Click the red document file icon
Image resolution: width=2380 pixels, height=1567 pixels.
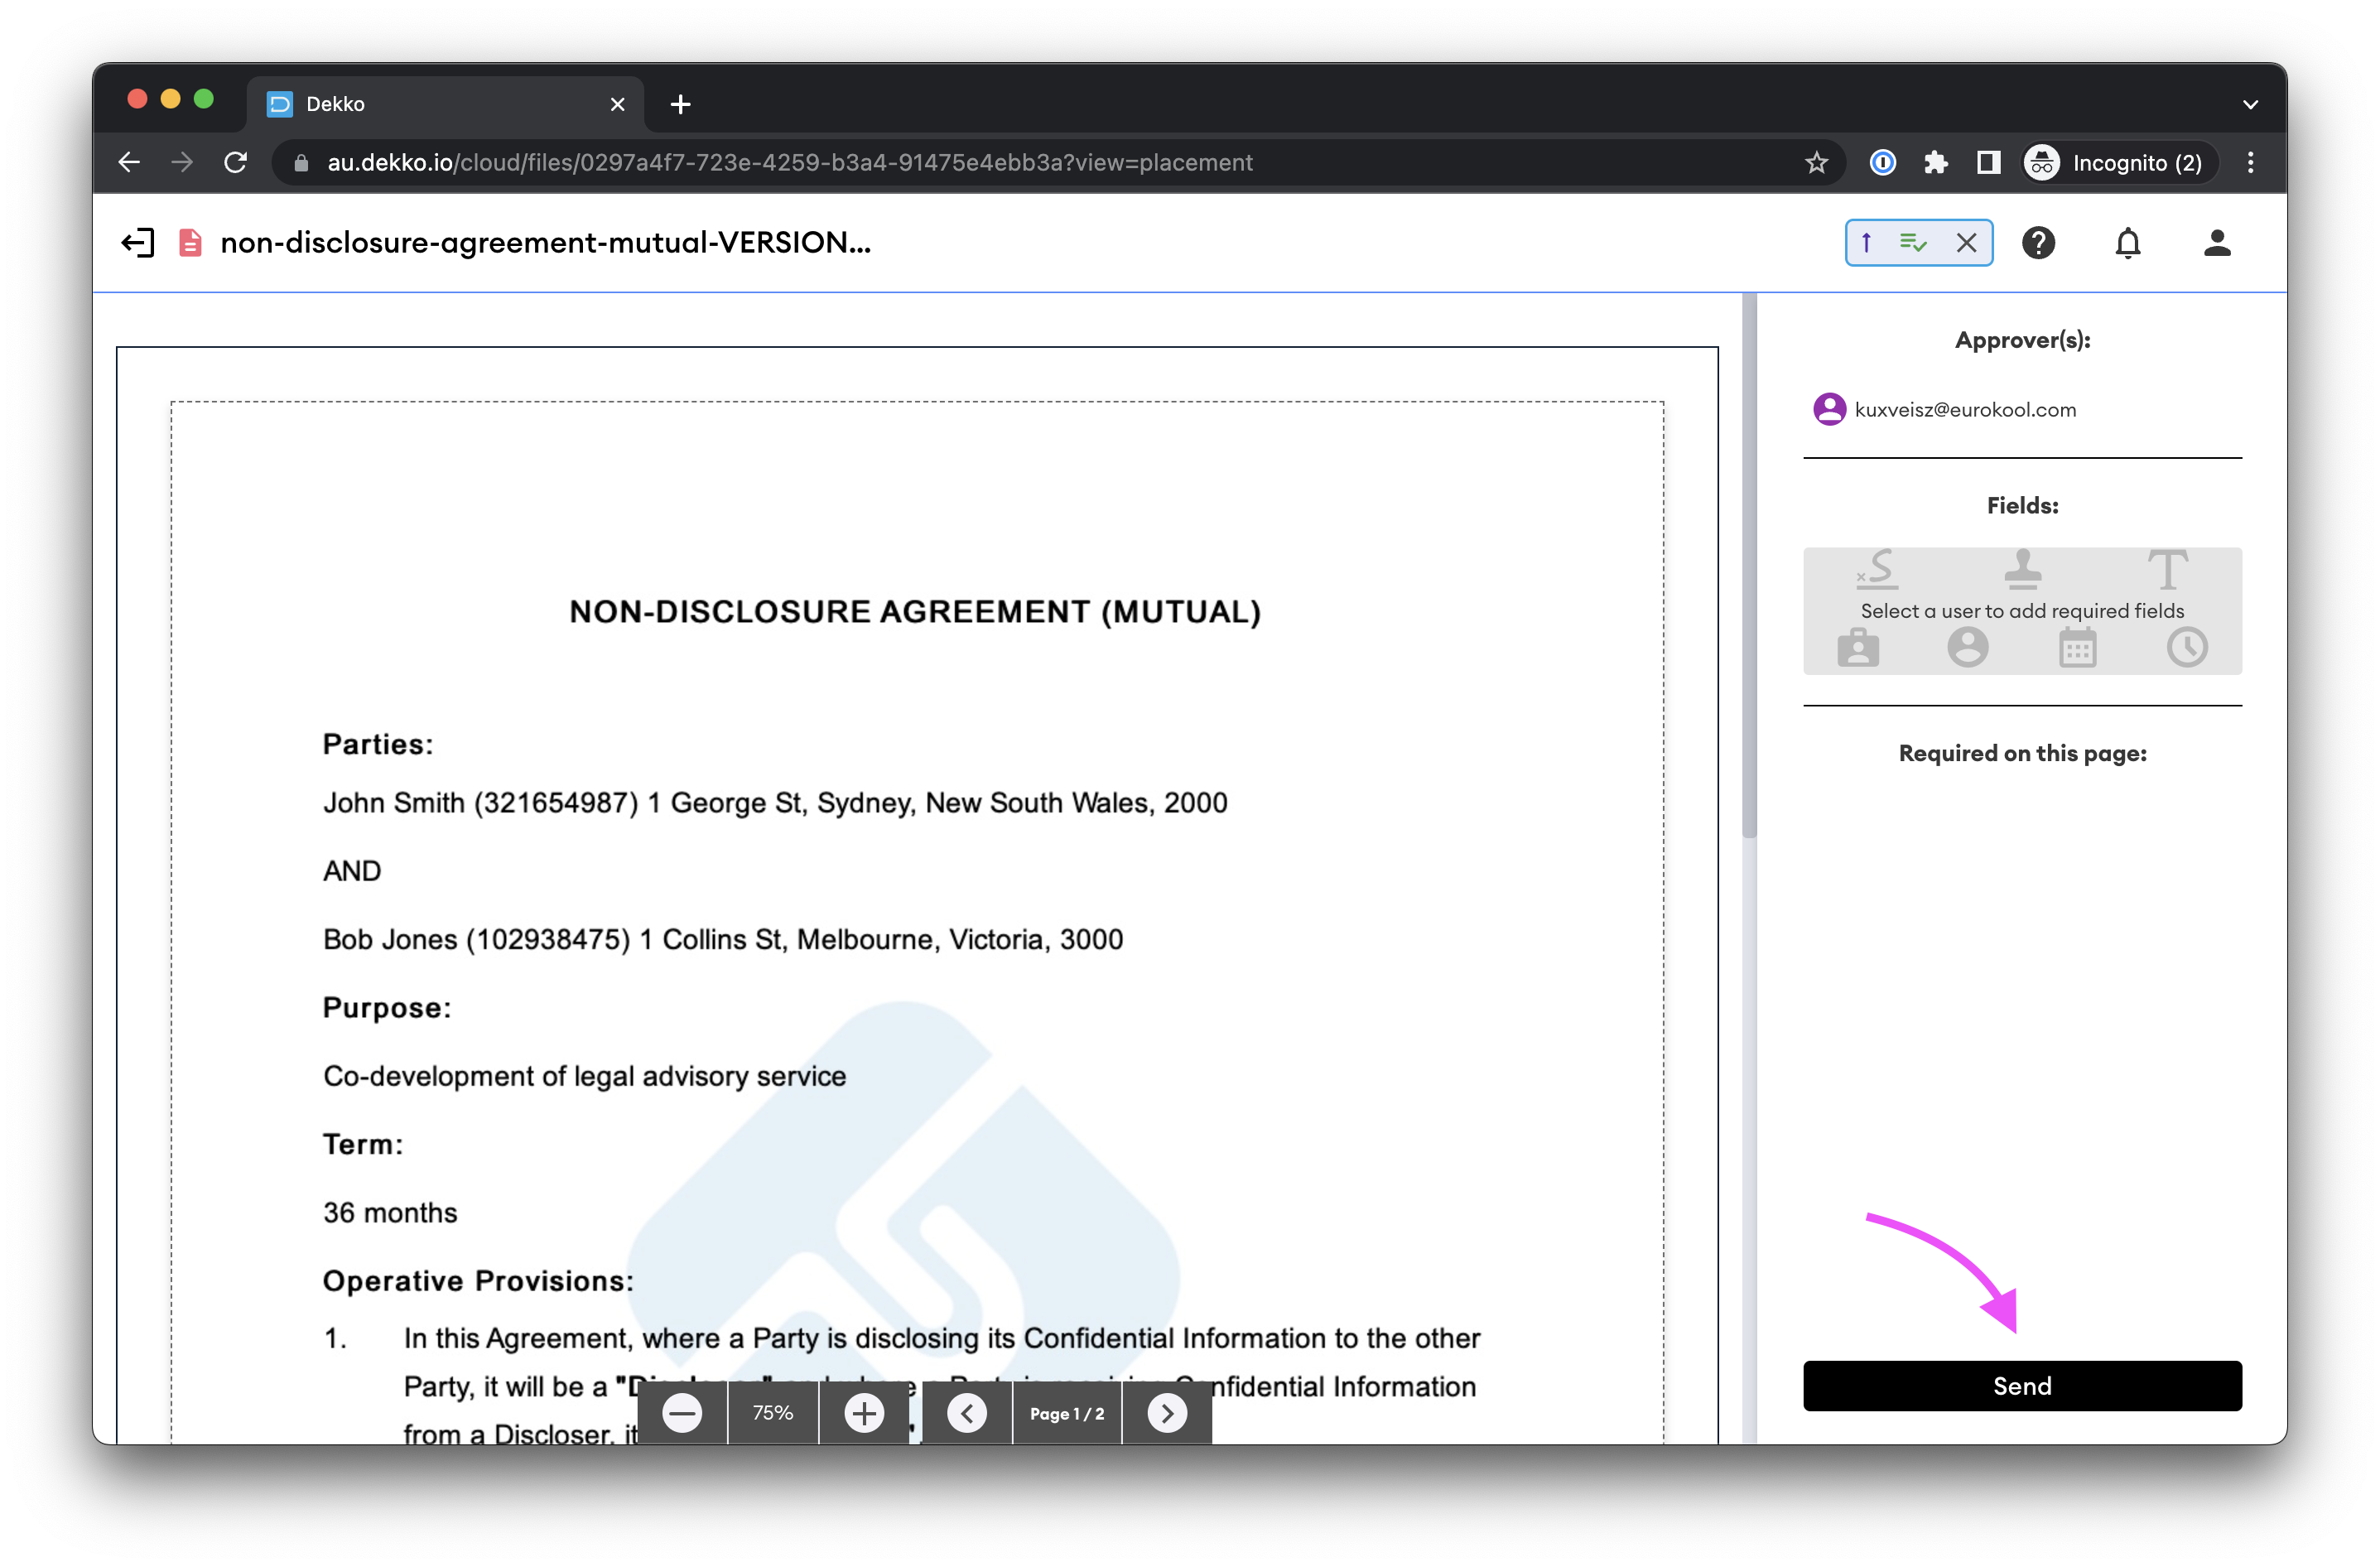point(190,243)
